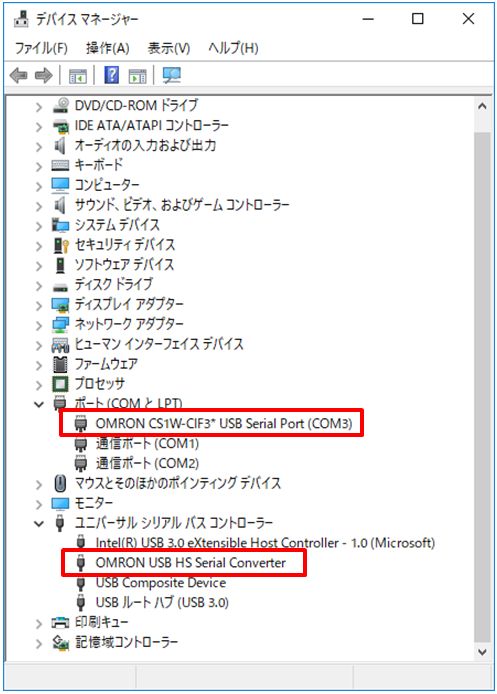Minimize the Device Manager window
This screenshot has height=694, width=497.
(x=368, y=19)
